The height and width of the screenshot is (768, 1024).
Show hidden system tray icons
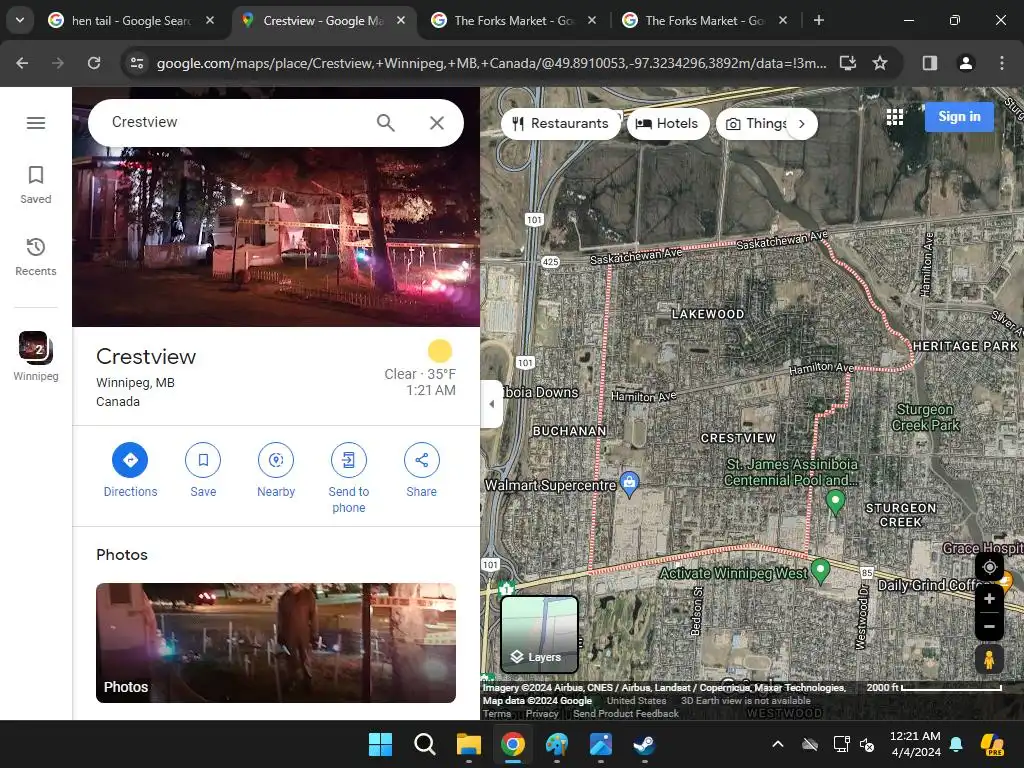point(777,744)
